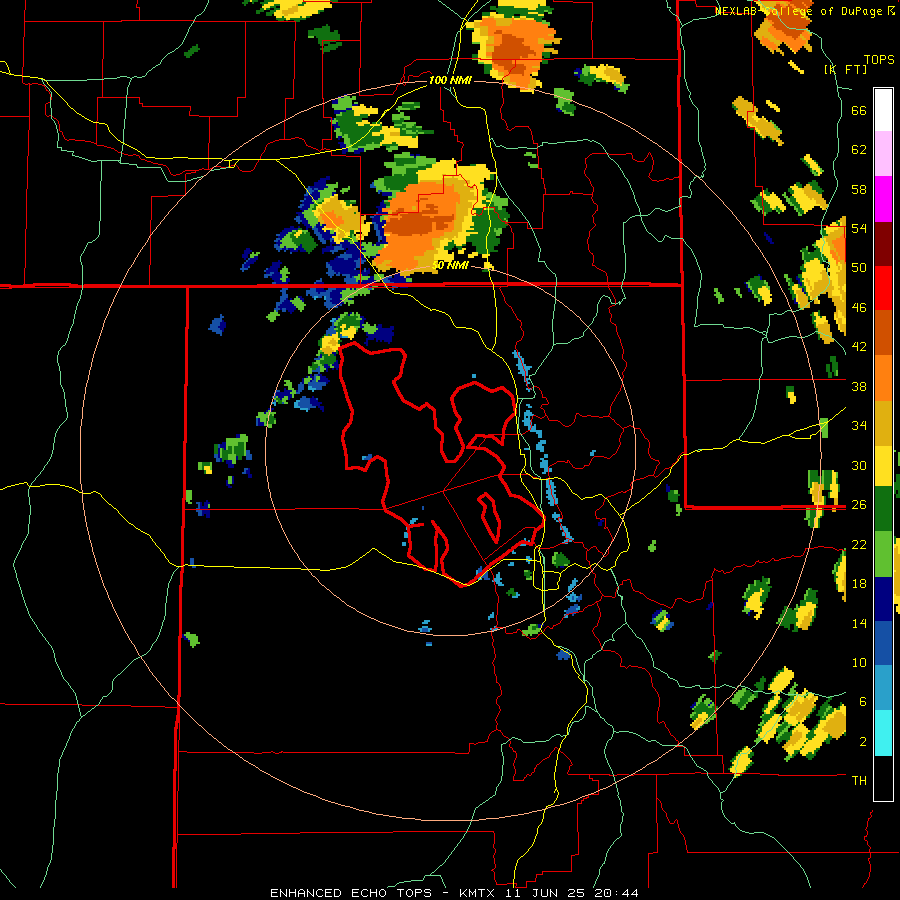Click the "38" legend value
Viewport: 900px width, 900px height.
tap(859, 386)
